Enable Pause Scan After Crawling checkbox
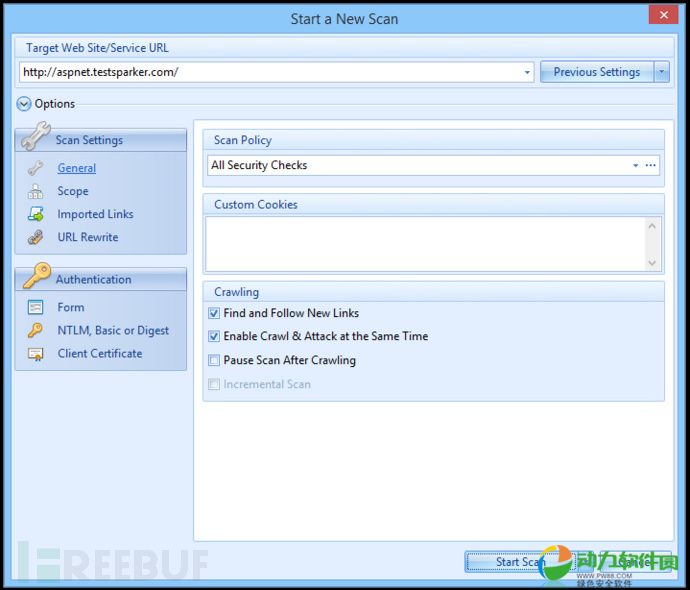 point(214,361)
